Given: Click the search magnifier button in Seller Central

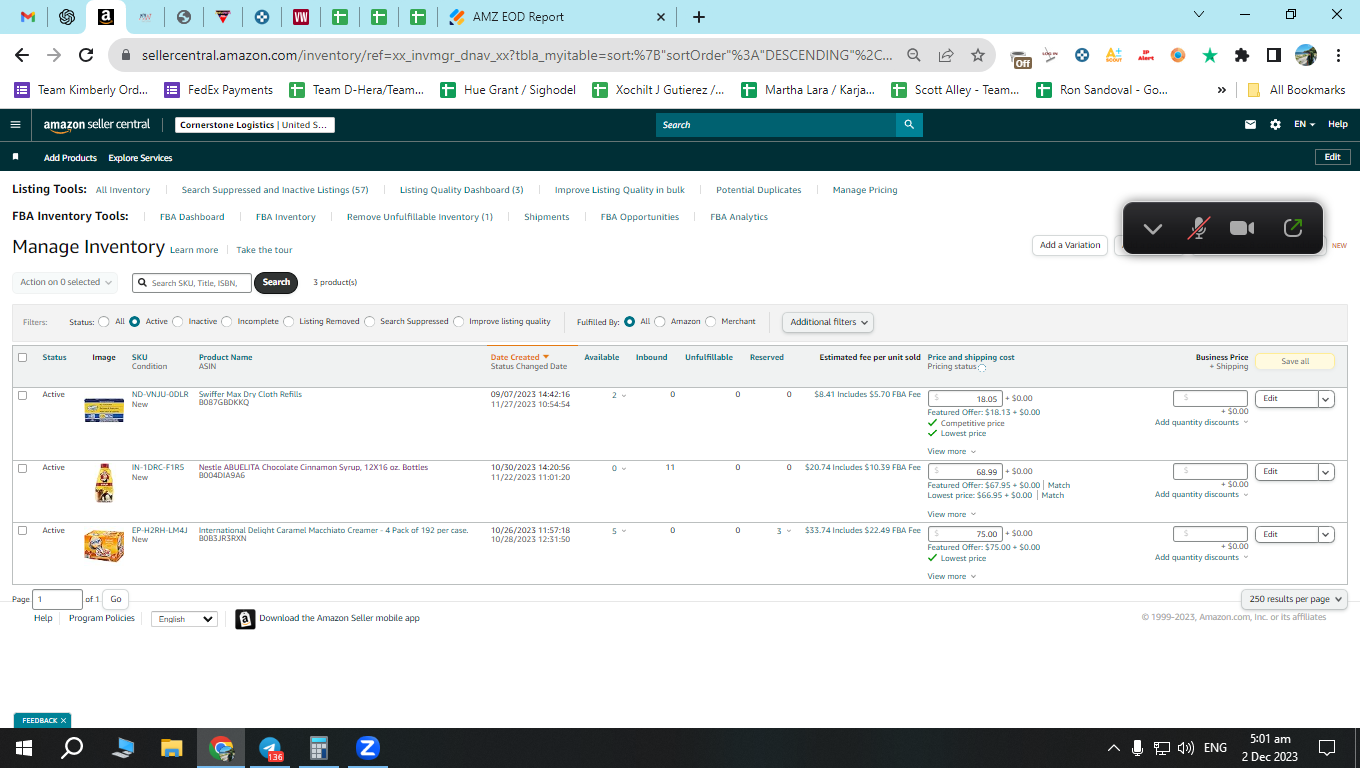Looking at the screenshot, I should pyautogui.click(x=909, y=125).
